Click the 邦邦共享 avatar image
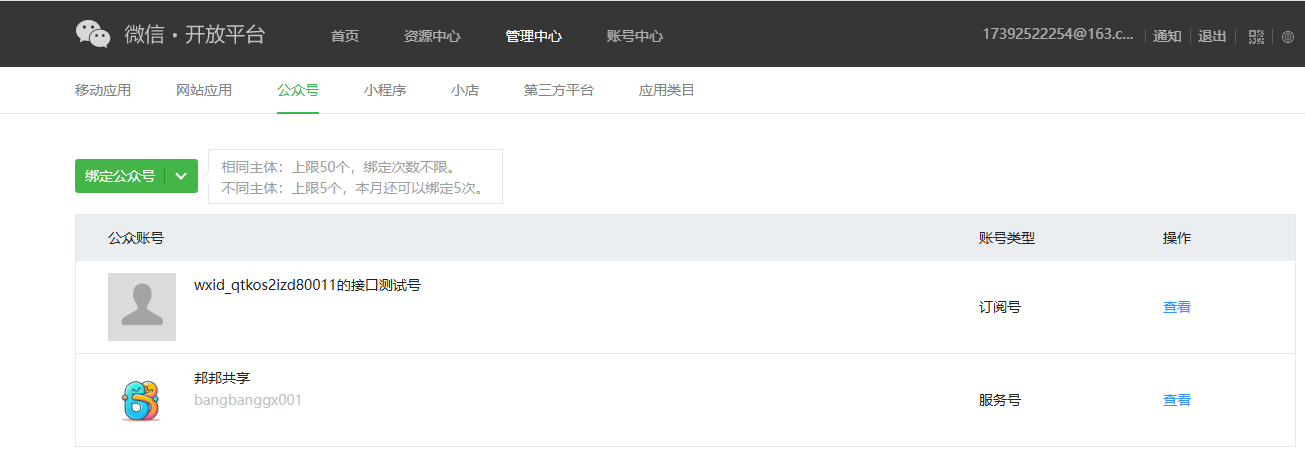 142,400
